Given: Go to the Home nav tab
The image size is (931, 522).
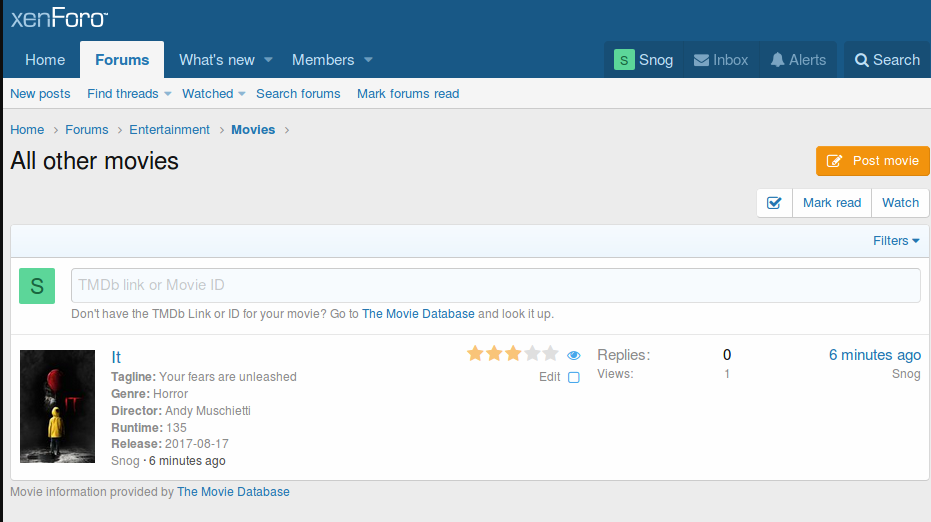Looking at the screenshot, I should [45, 60].
